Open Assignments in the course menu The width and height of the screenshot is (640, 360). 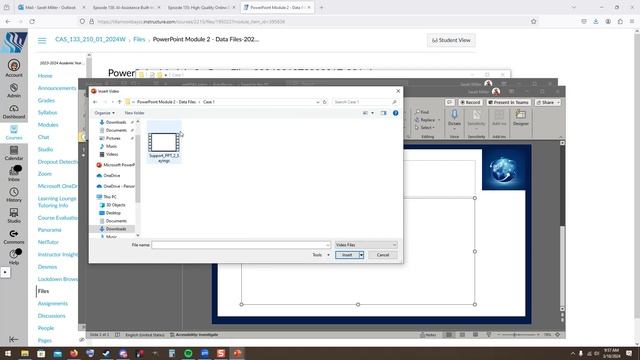click(53, 304)
